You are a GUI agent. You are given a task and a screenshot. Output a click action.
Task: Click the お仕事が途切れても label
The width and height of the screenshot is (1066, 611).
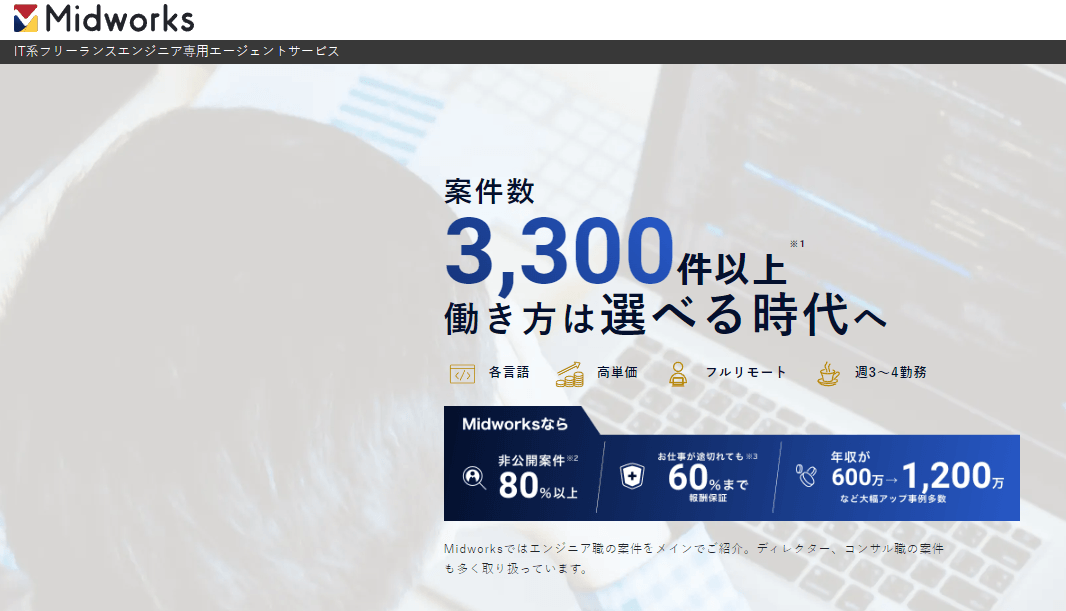(700, 457)
